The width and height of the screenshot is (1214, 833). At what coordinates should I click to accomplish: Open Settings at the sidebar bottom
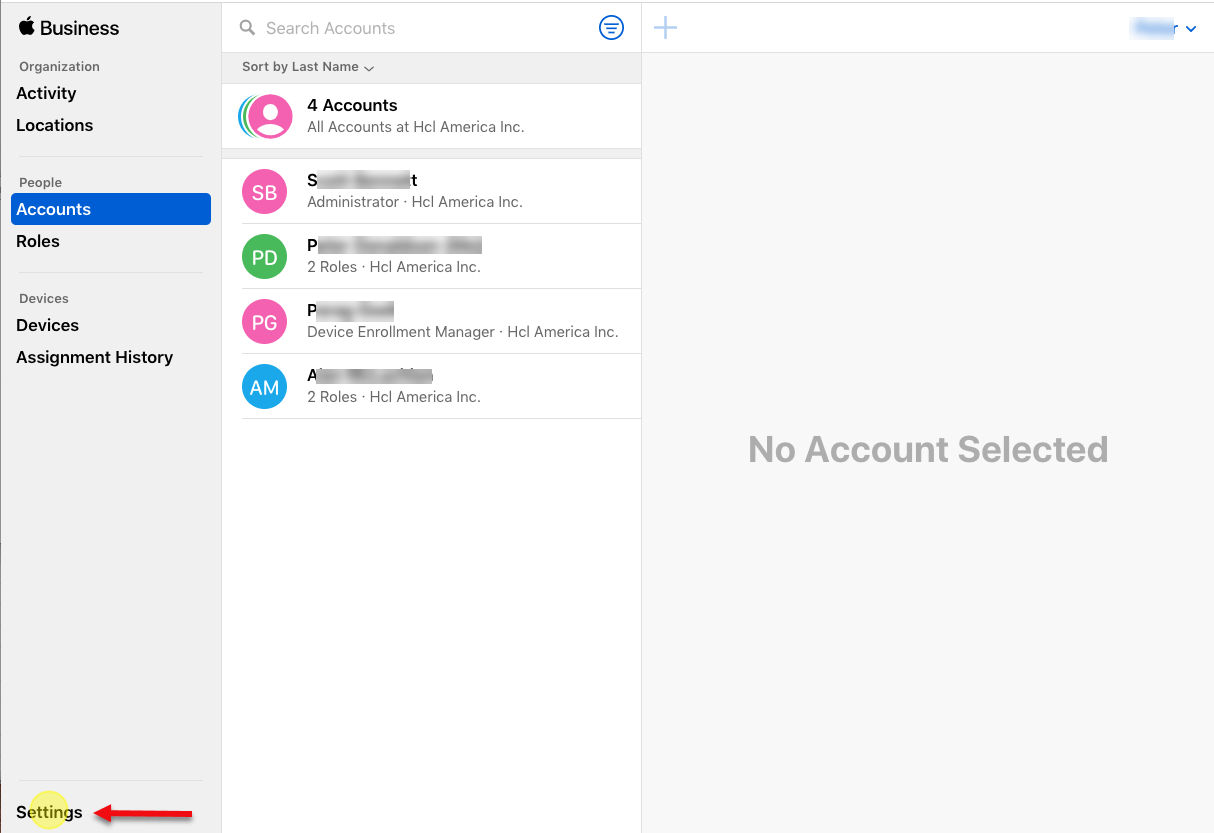click(x=50, y=812)
